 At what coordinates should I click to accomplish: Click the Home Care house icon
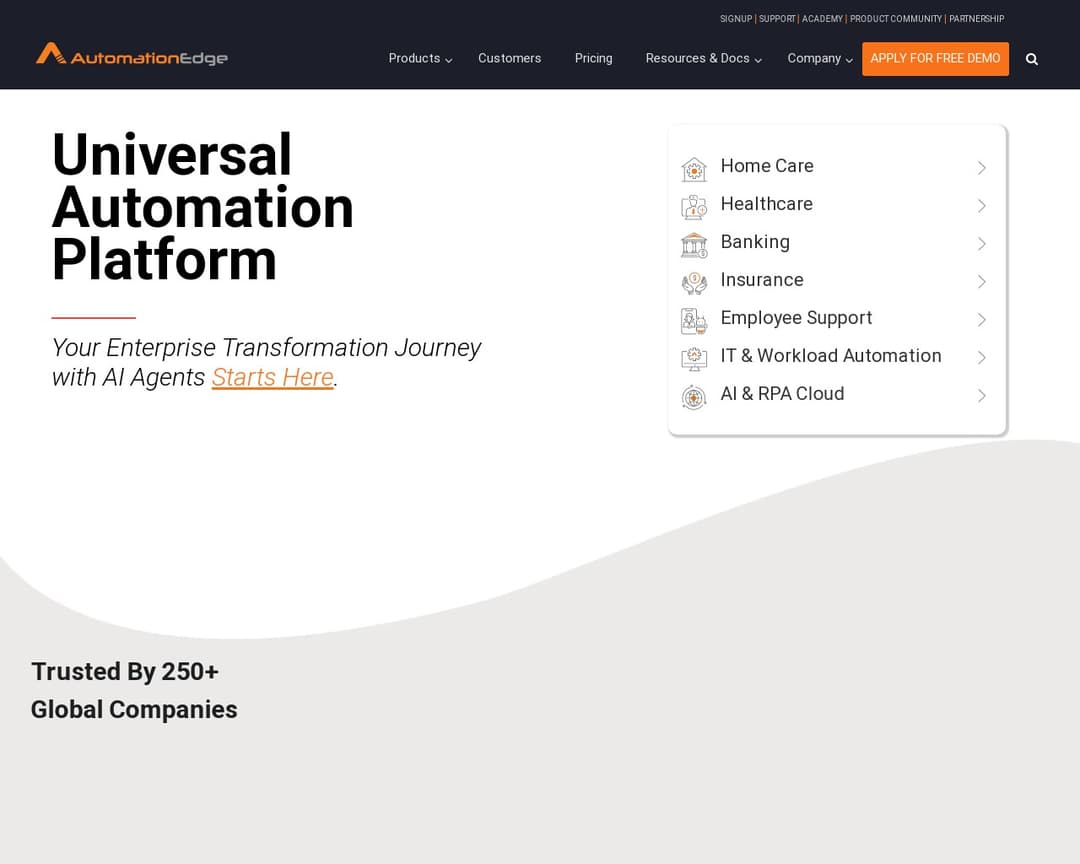click(694, 167)
